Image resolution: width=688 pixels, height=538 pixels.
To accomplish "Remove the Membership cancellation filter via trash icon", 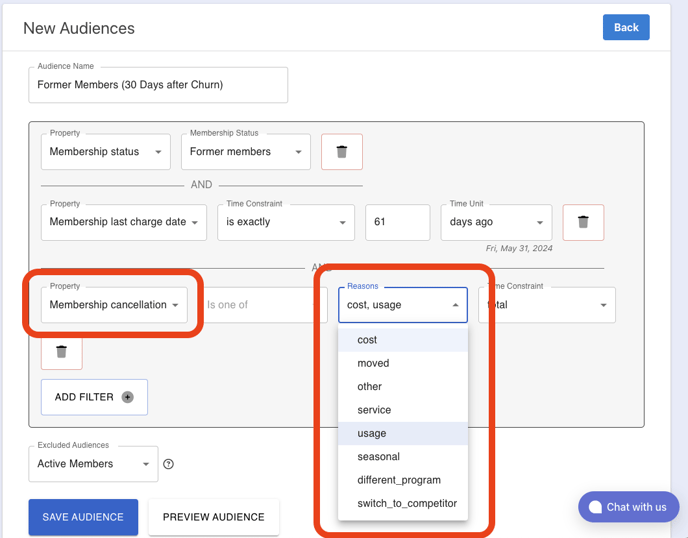I will (61, 351).
